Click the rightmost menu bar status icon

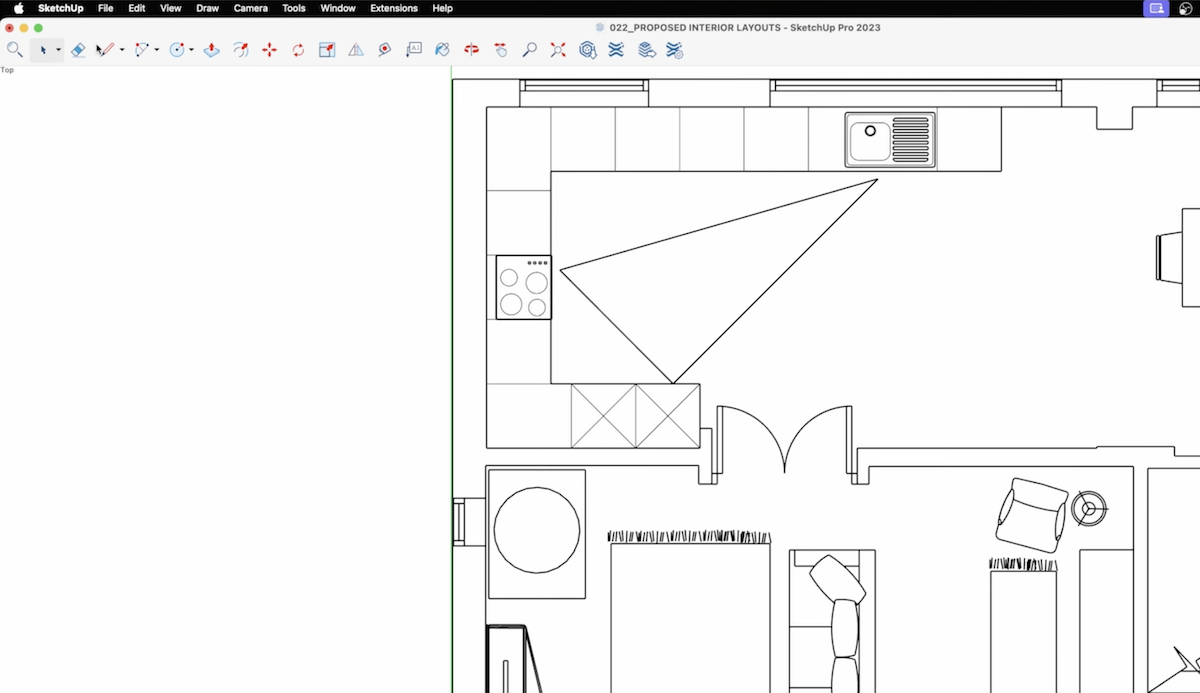tap(1186, 8)
